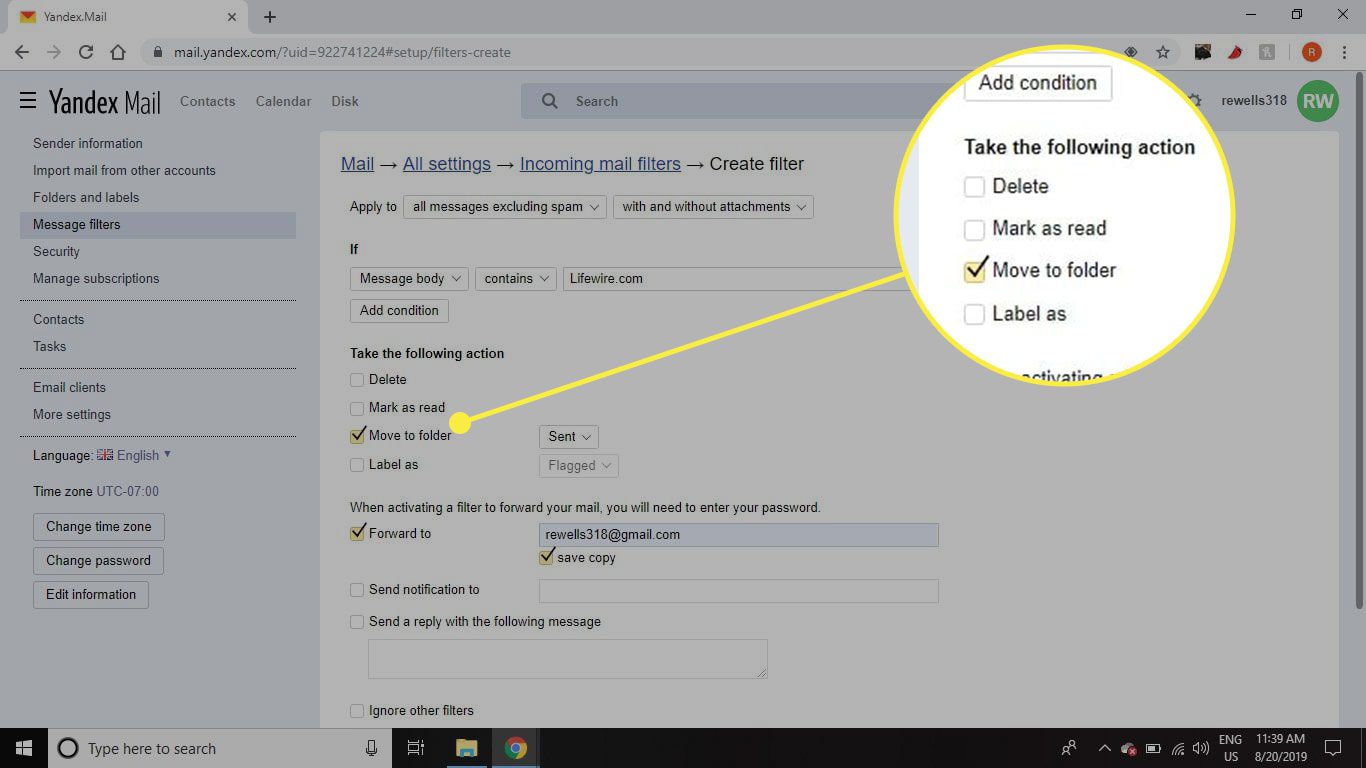Open the Windows Start menu
1366x768 pixels.
point(23,748)
